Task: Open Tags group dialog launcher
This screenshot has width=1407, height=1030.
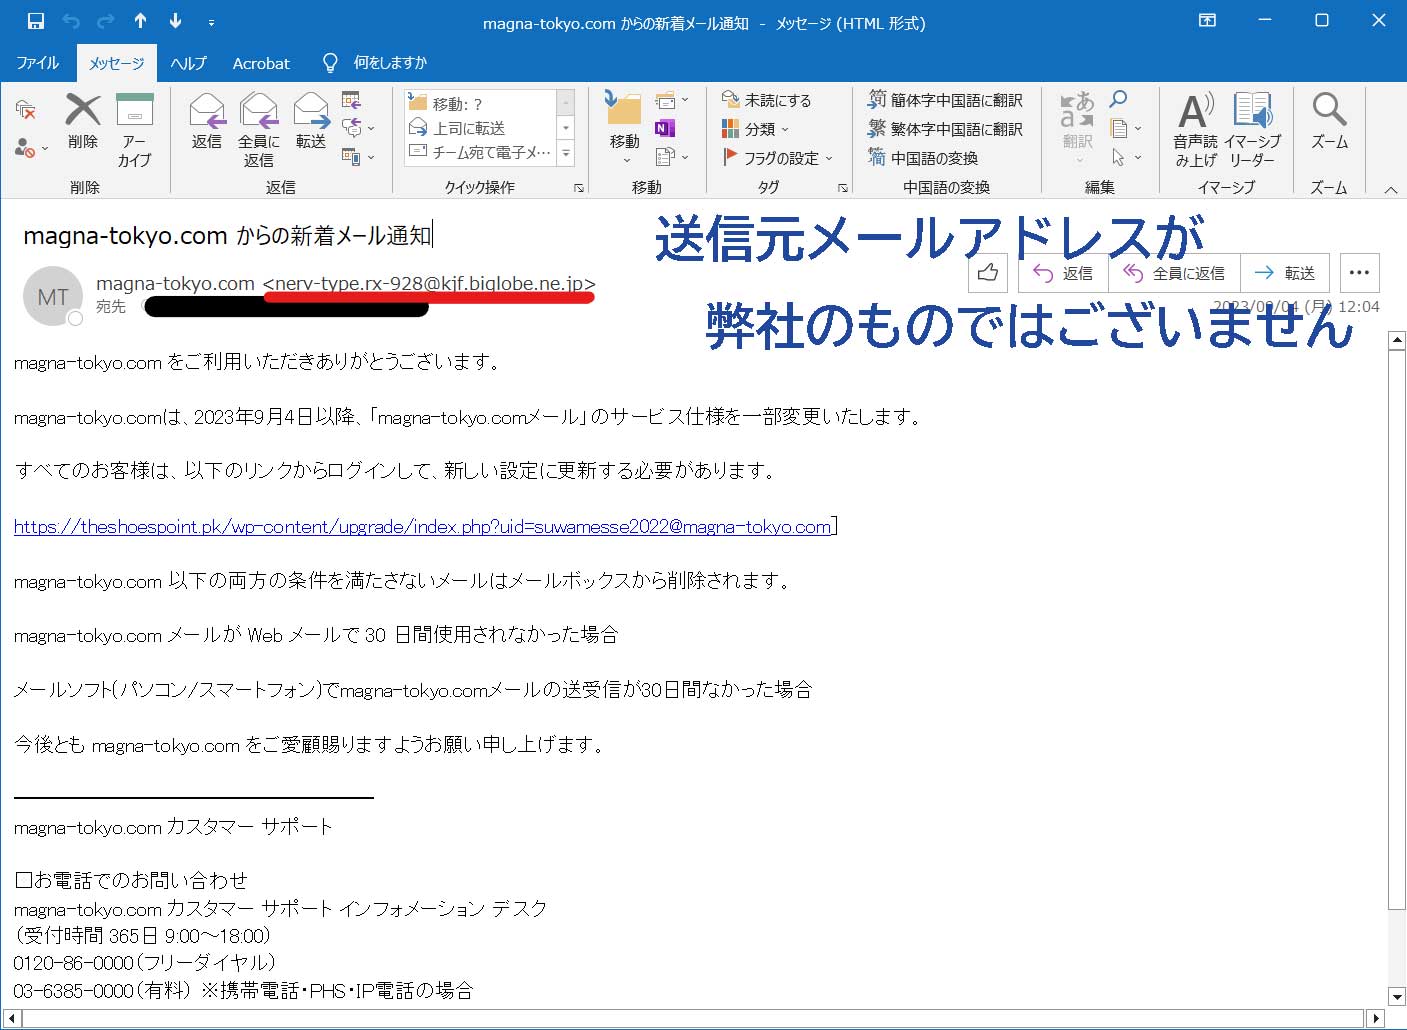Action: [843, 188]
